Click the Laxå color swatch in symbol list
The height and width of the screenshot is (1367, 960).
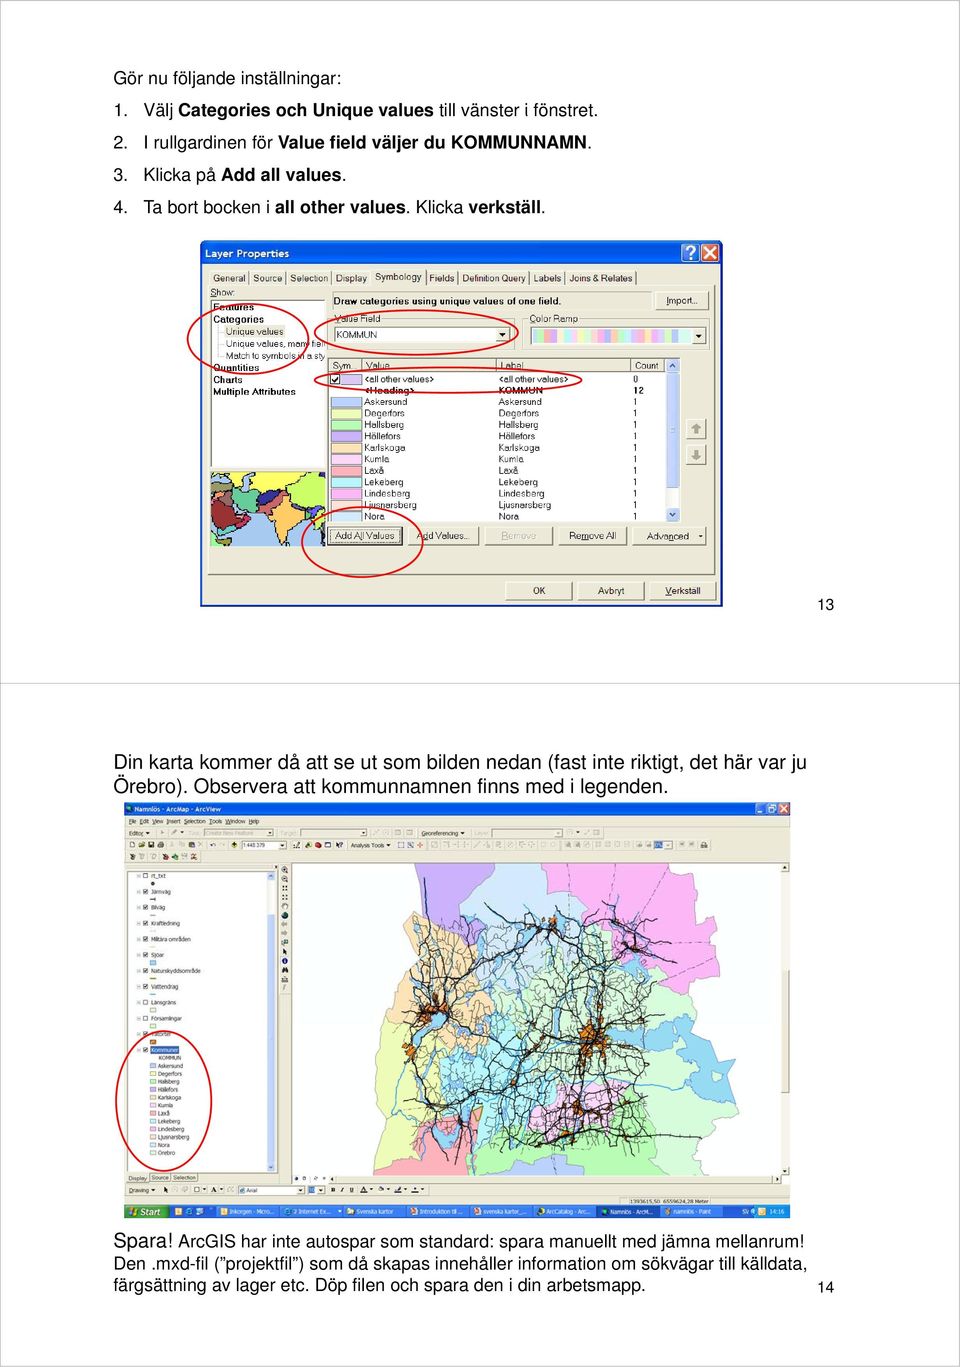pos(346,471)
